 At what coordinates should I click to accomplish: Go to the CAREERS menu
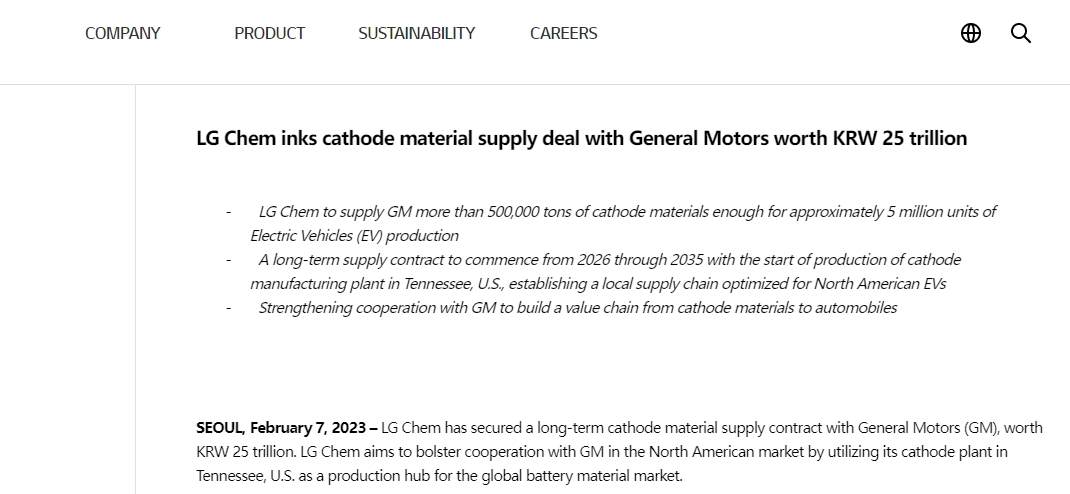pyautogui.click(x=563, y=33)
